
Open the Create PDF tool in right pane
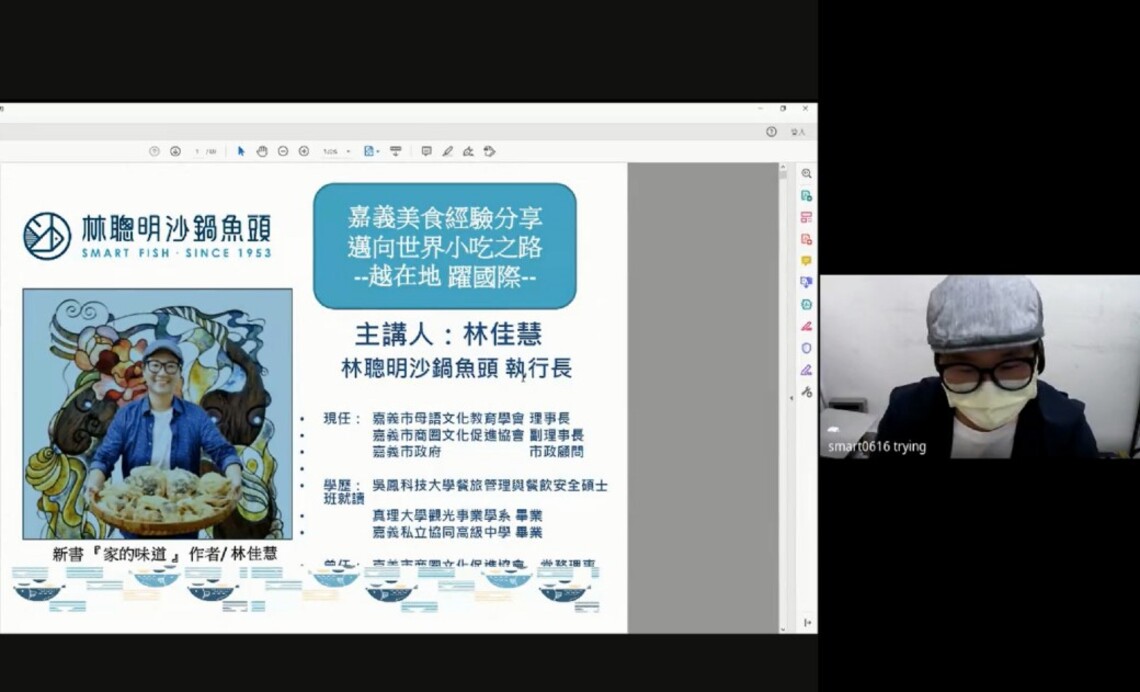pyautogui.click(x=806, y=239)
